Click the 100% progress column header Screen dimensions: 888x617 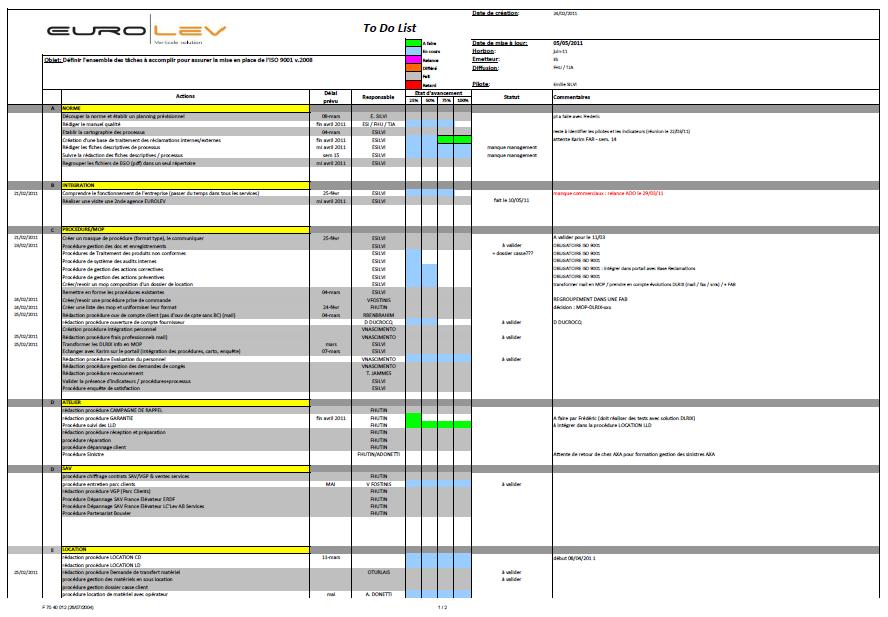[x=463, y=100]
